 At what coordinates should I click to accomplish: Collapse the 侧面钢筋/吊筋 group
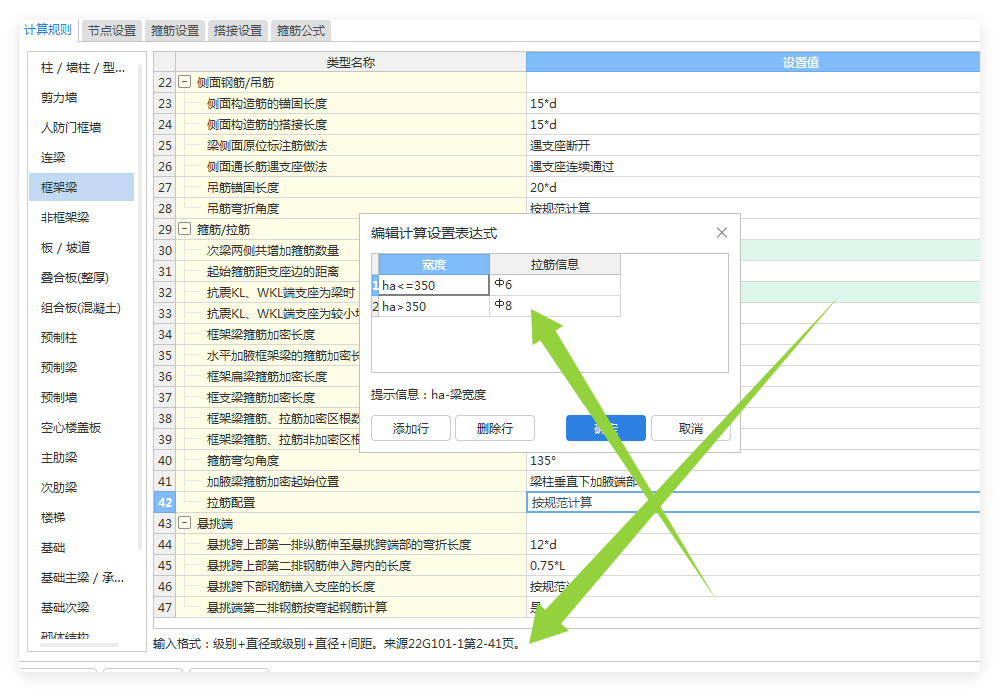[x=183, y=82]
